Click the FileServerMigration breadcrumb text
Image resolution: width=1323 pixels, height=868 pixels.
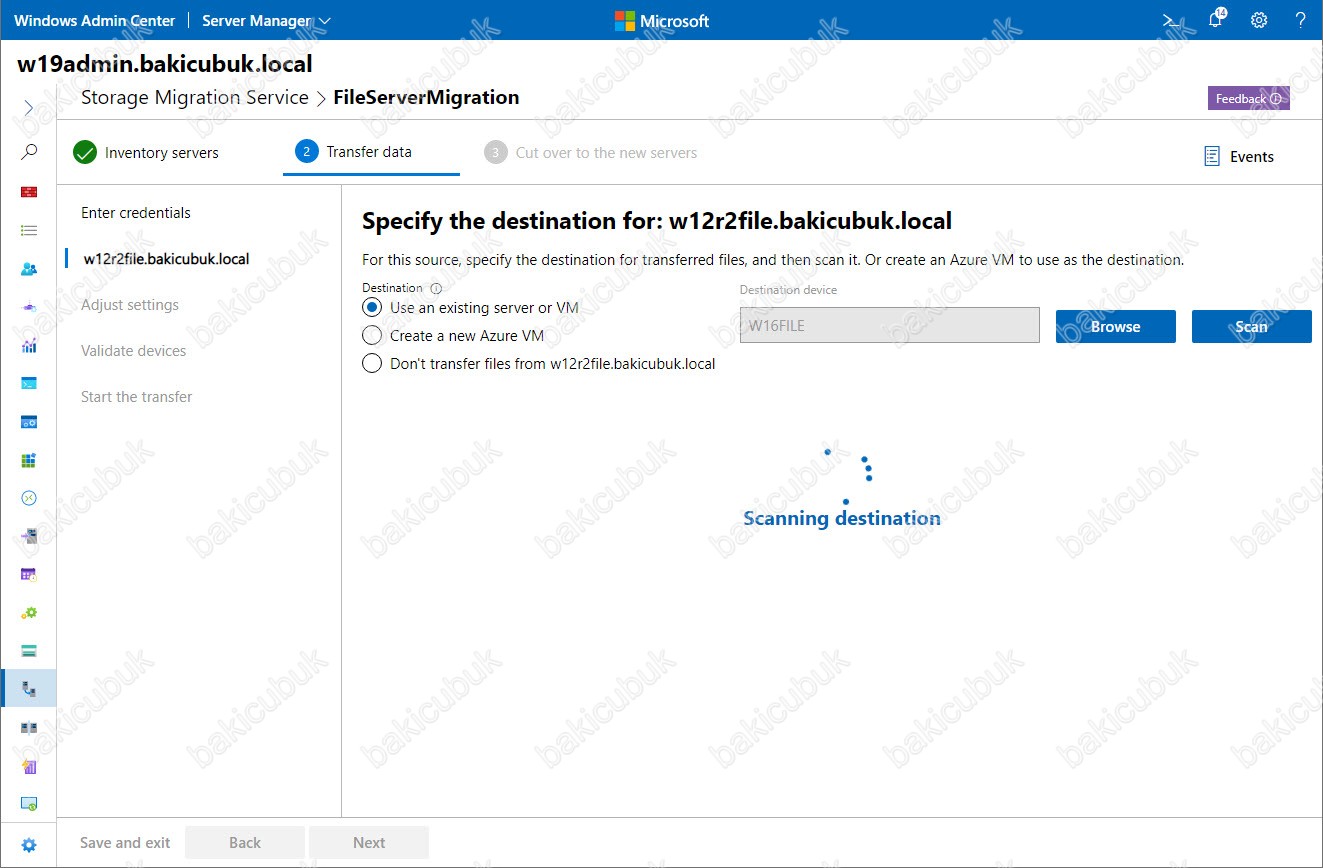point(426,97)
